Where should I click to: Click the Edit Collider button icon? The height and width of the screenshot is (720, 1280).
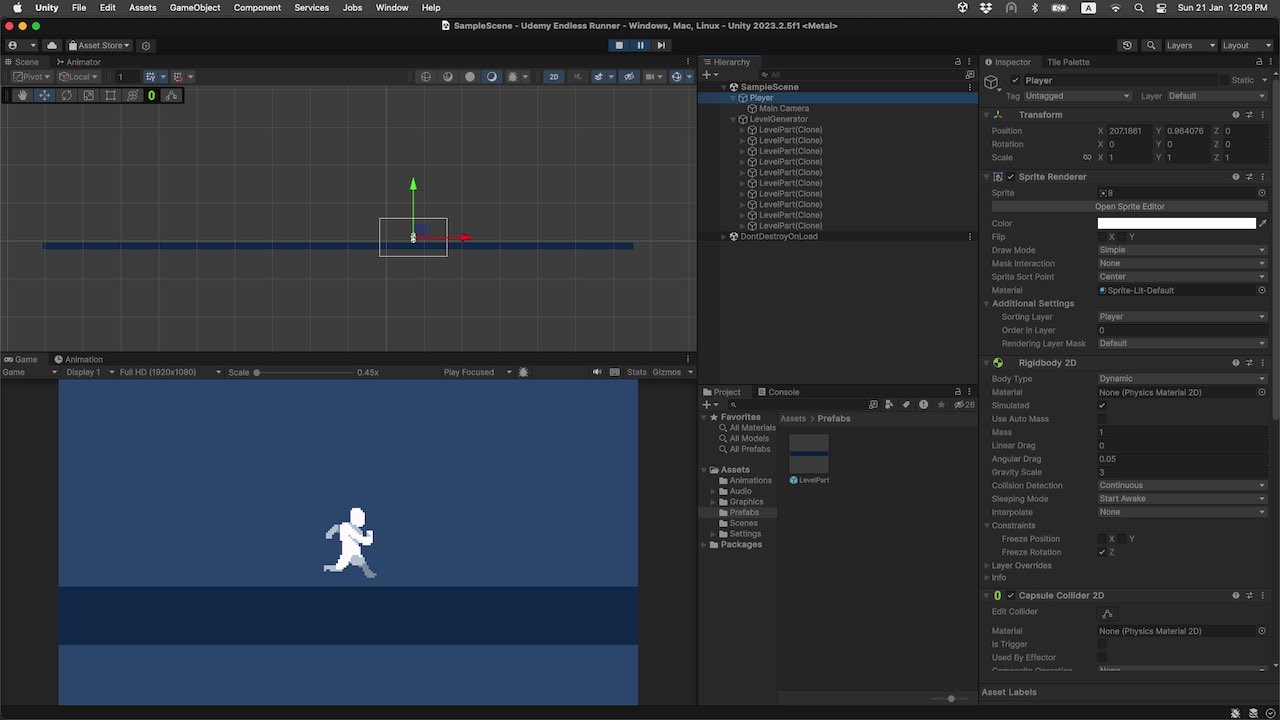tap(1107, 614)
